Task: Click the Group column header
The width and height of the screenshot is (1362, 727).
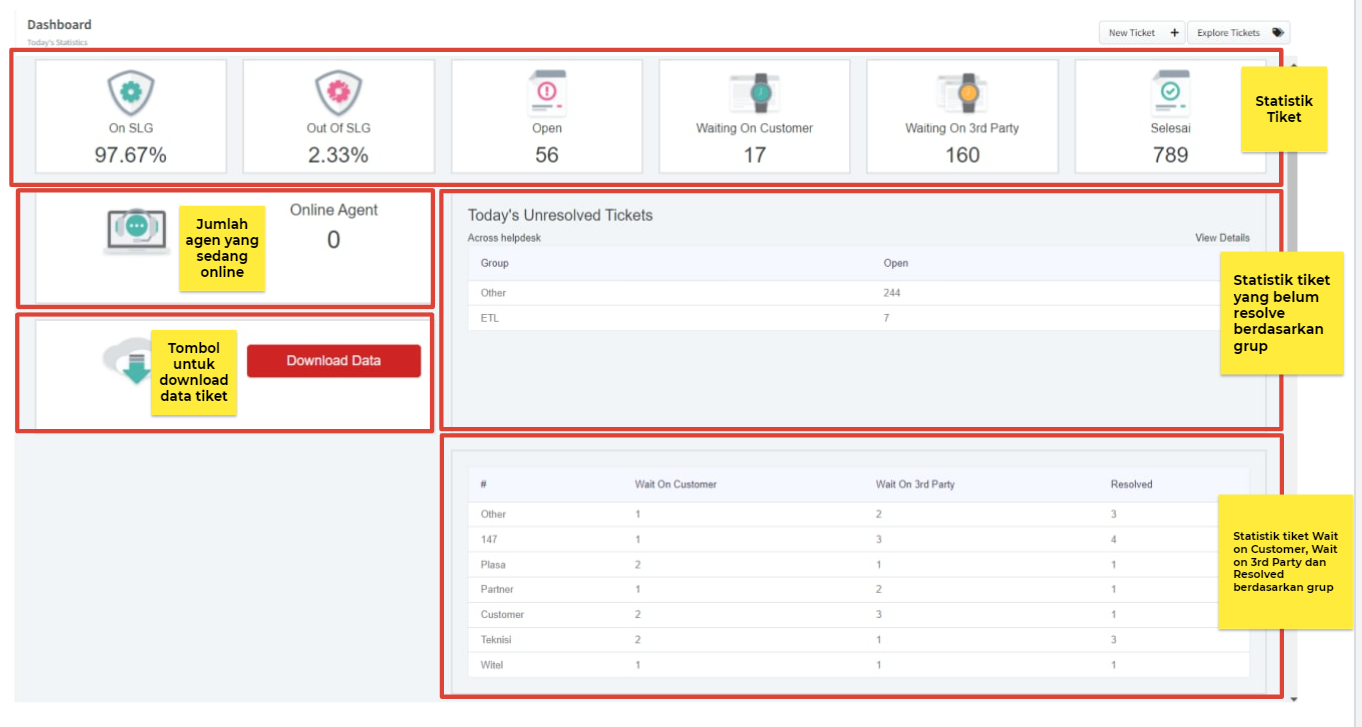Action: coord(494,263)
